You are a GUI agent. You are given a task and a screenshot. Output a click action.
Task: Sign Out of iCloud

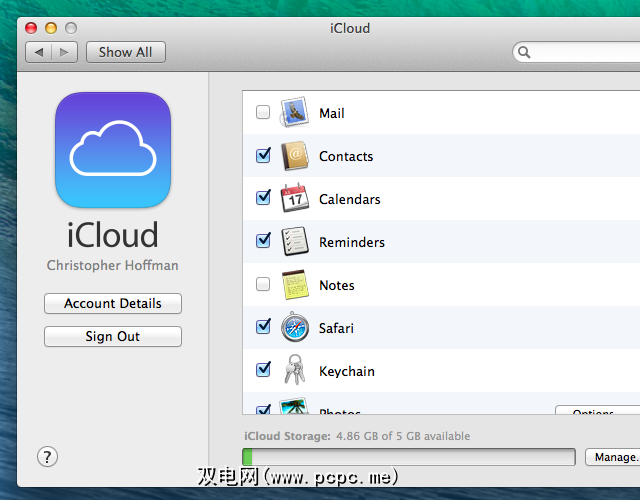point(113,336)
